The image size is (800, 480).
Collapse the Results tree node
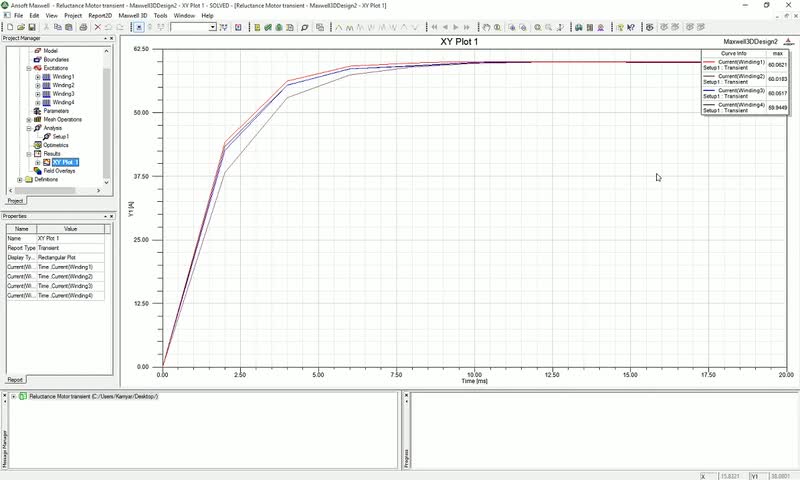[29, 154]
